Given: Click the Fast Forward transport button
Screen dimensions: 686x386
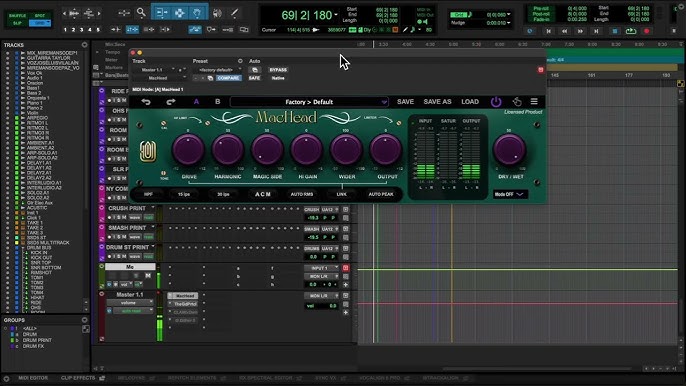Looking at the screenshot, I should tap(580, 31).
